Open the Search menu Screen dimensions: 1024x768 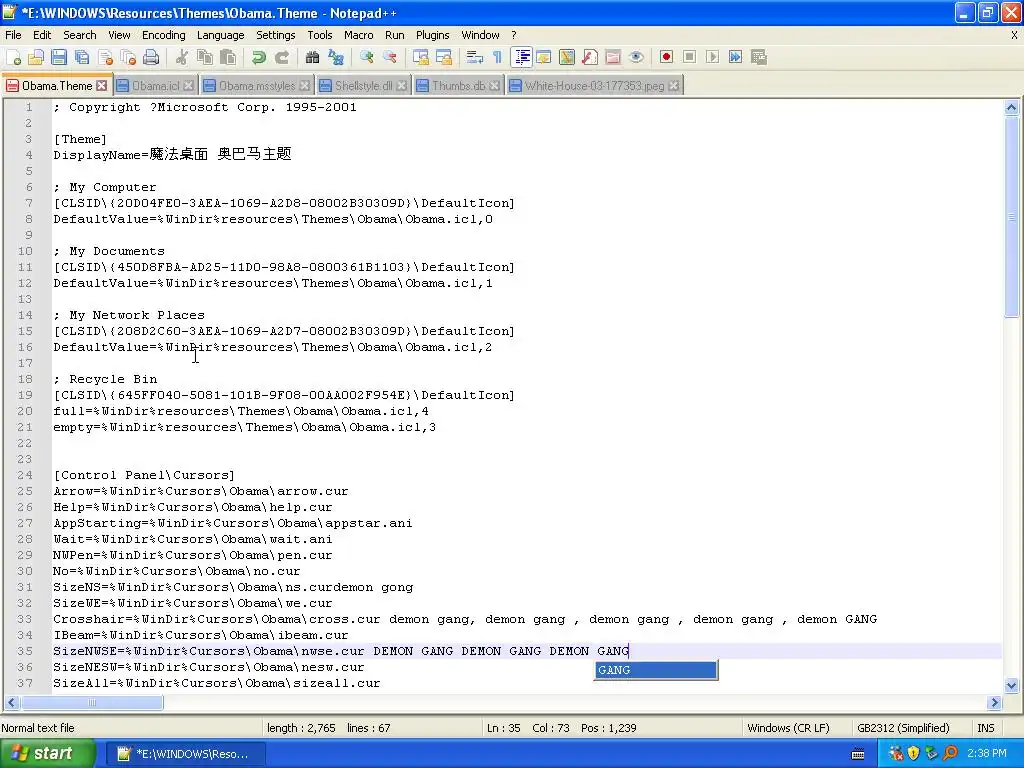coord(80,35)
